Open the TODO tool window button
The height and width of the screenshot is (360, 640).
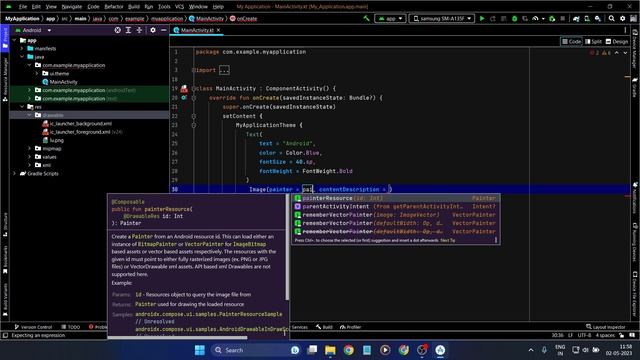(71, 327)
